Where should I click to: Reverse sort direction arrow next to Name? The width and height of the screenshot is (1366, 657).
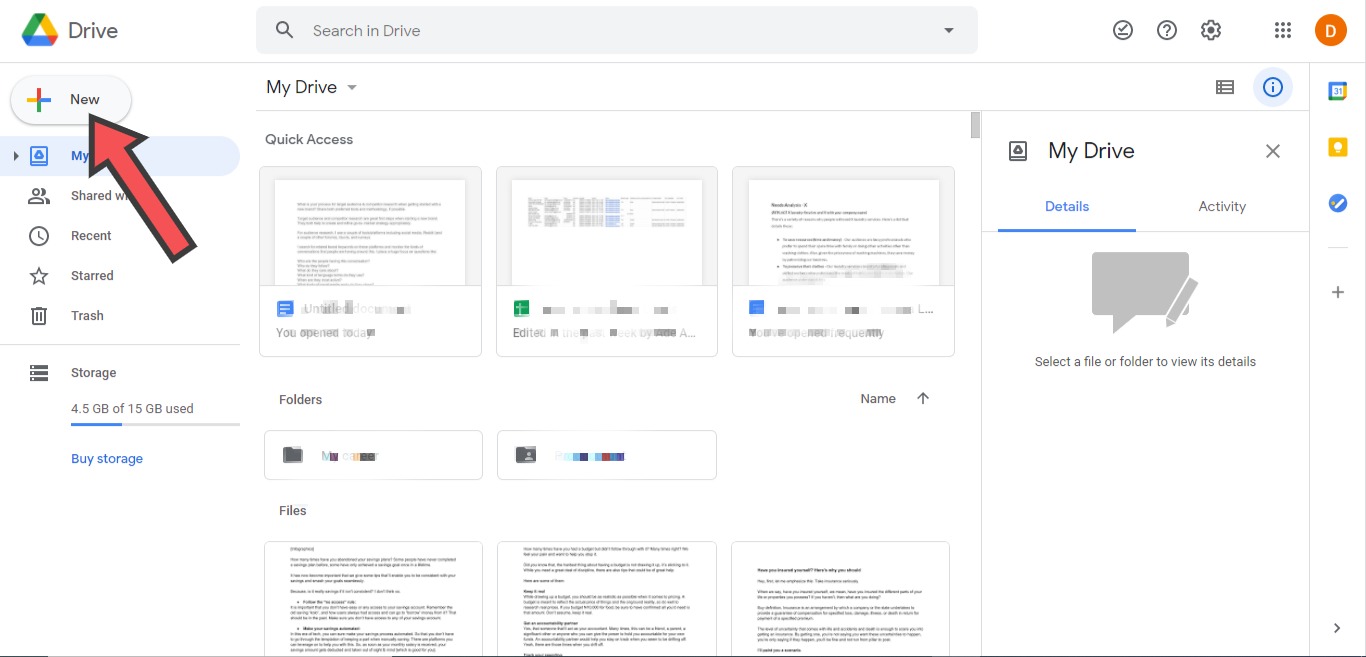click(x=923, y=399)
